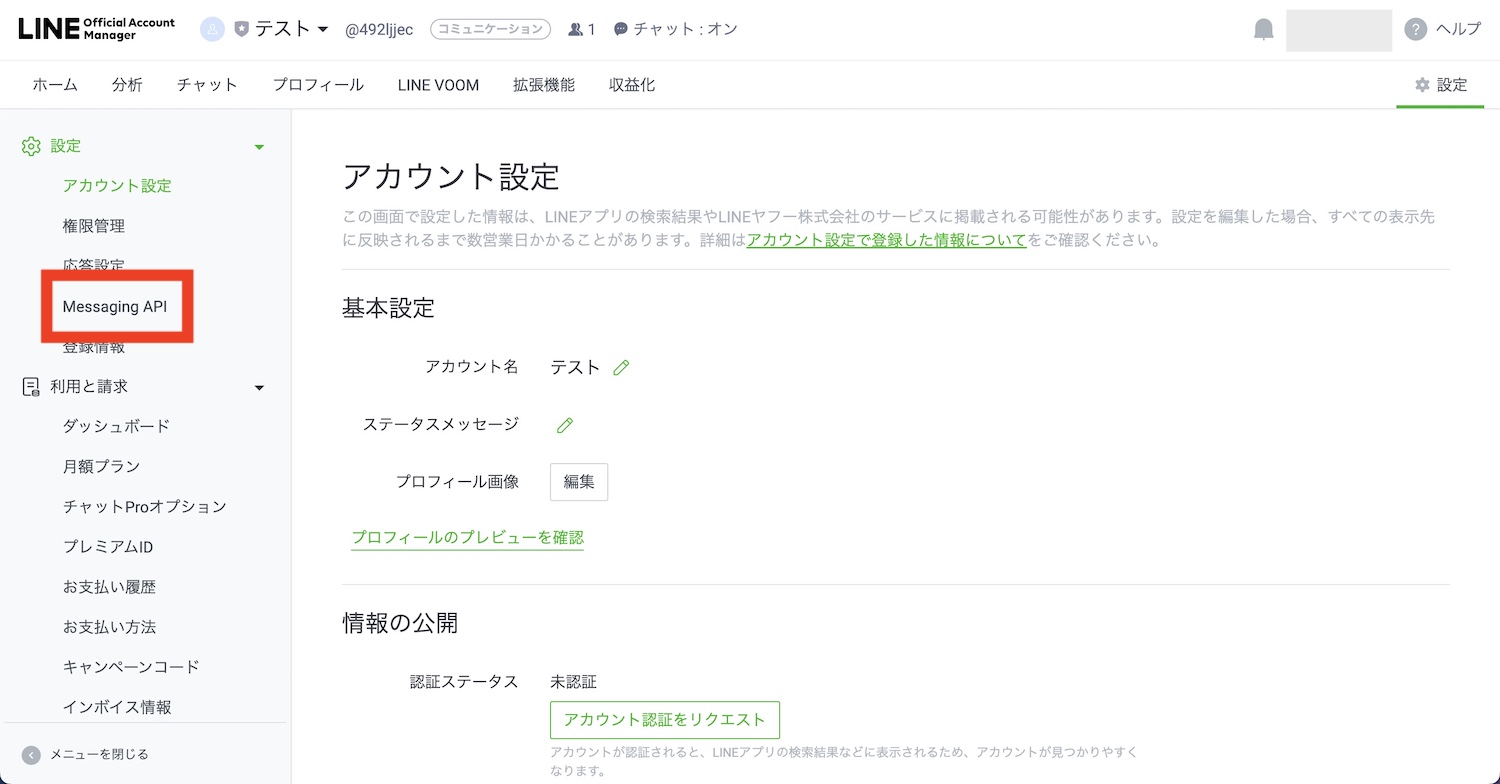The image size is (1500, 784).
Task: Click the help question mark icon
Action: (1415, 30)
